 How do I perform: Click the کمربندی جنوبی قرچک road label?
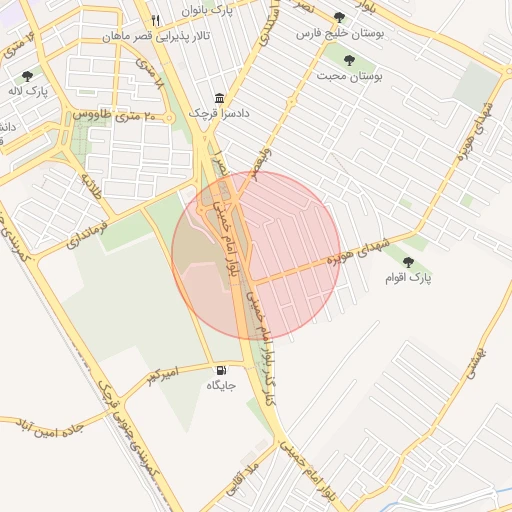click(x=127, y=429)
